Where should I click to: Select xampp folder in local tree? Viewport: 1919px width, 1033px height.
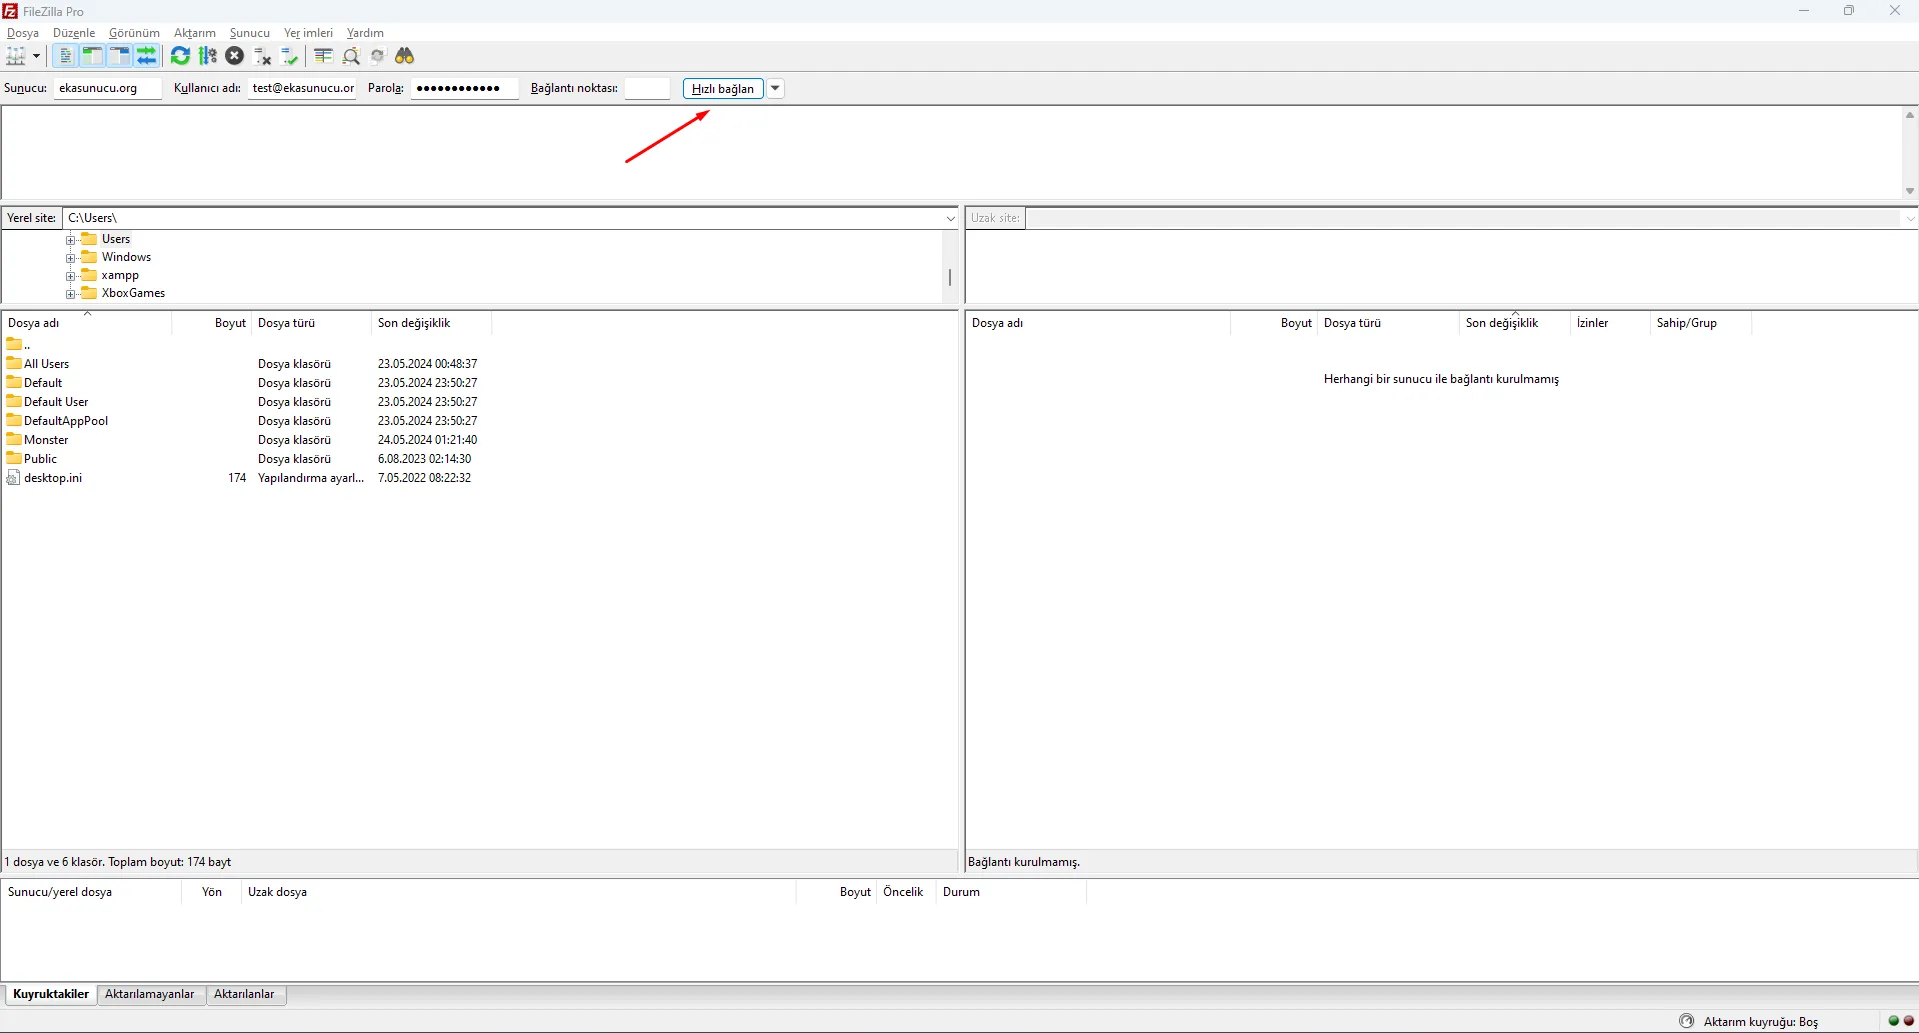120,275
